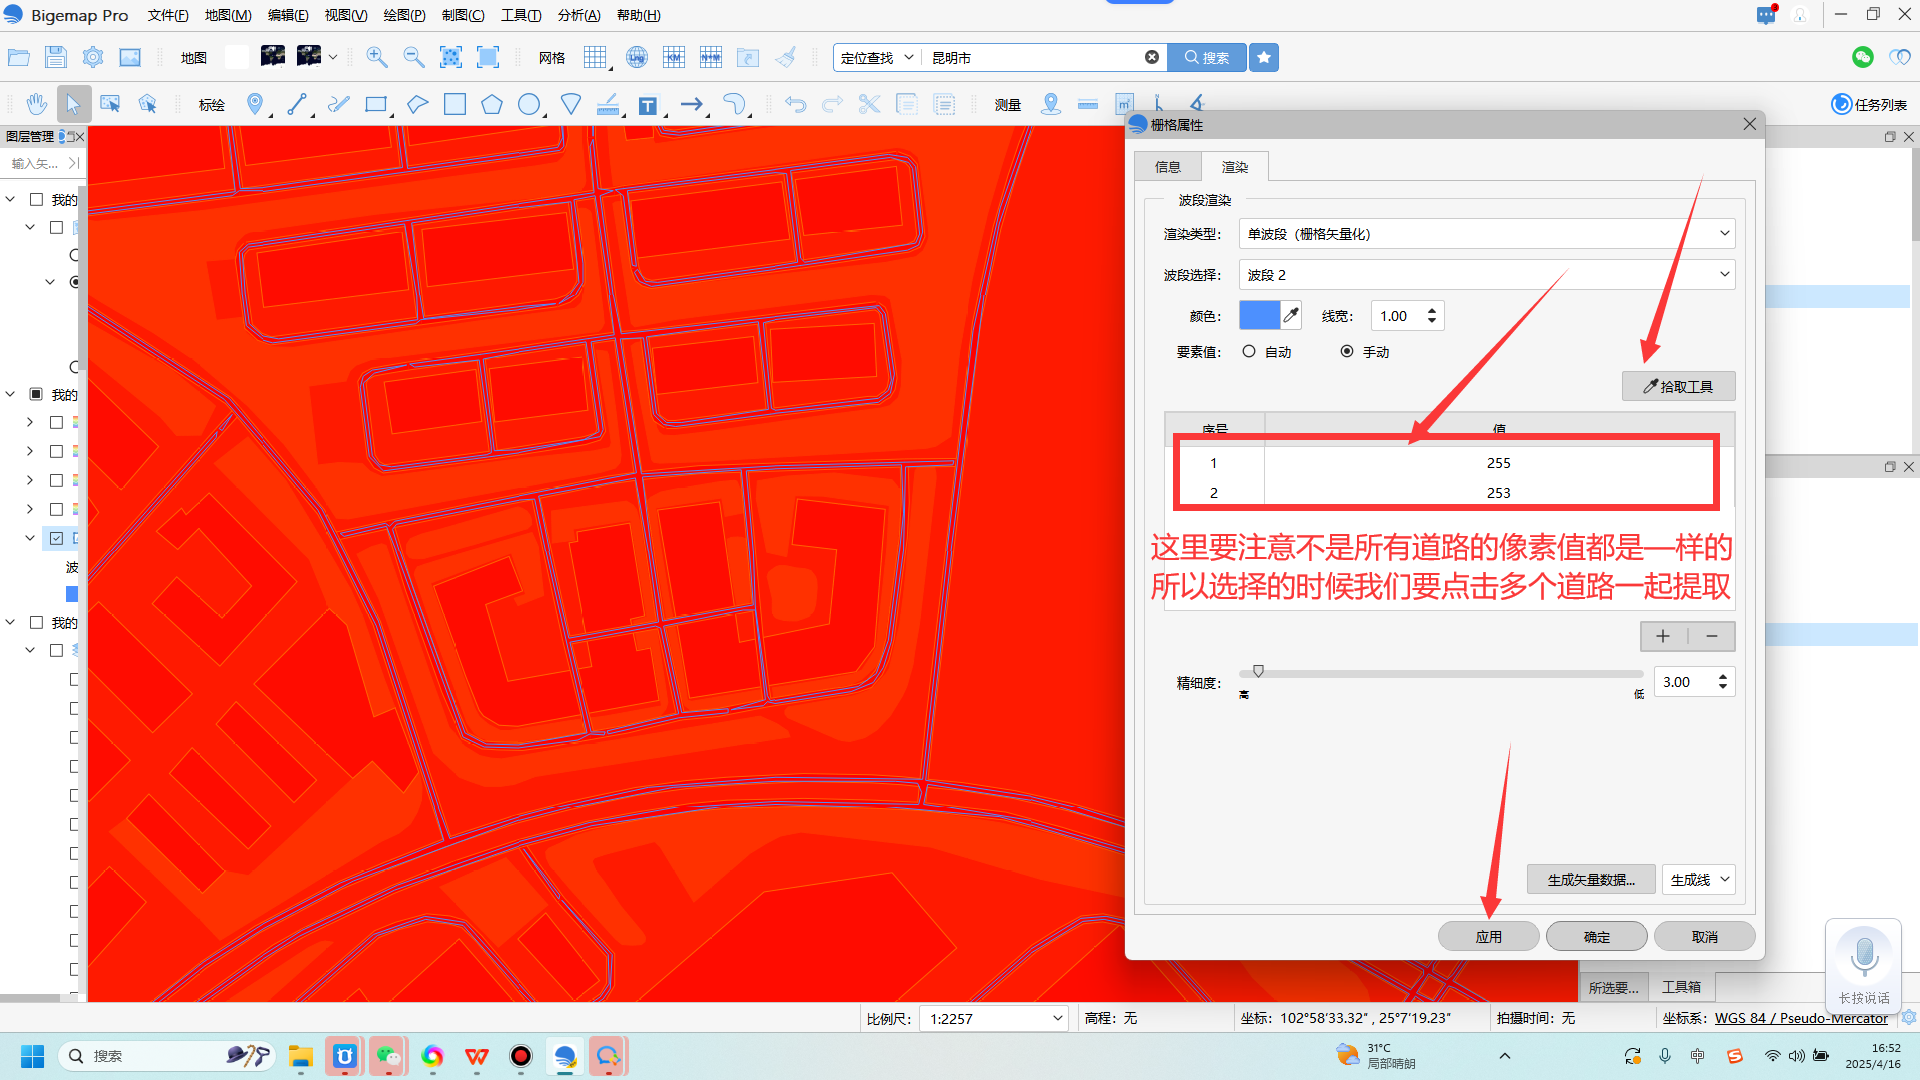Image resolution: width=1920 pixels, height=1080 pixels.
Task: Select the 手动 radio option
Action: [1347, 352]
